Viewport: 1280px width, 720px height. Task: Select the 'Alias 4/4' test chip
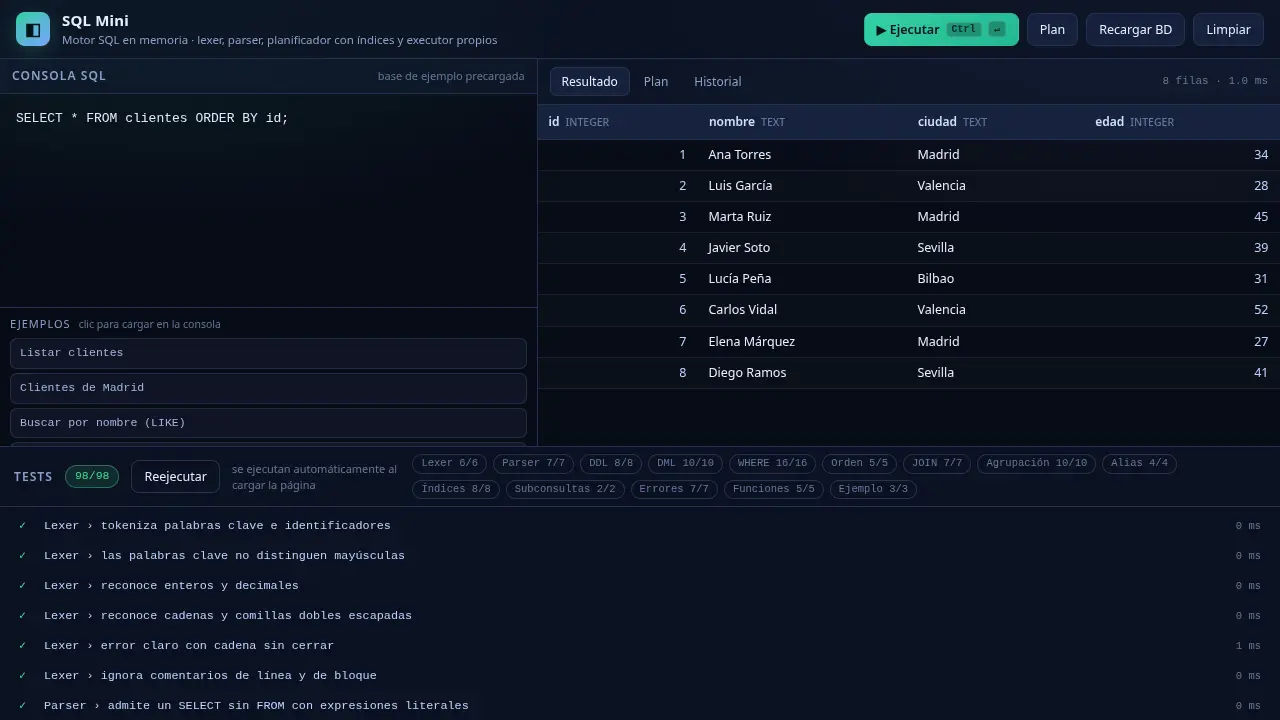pos(1139,464)
